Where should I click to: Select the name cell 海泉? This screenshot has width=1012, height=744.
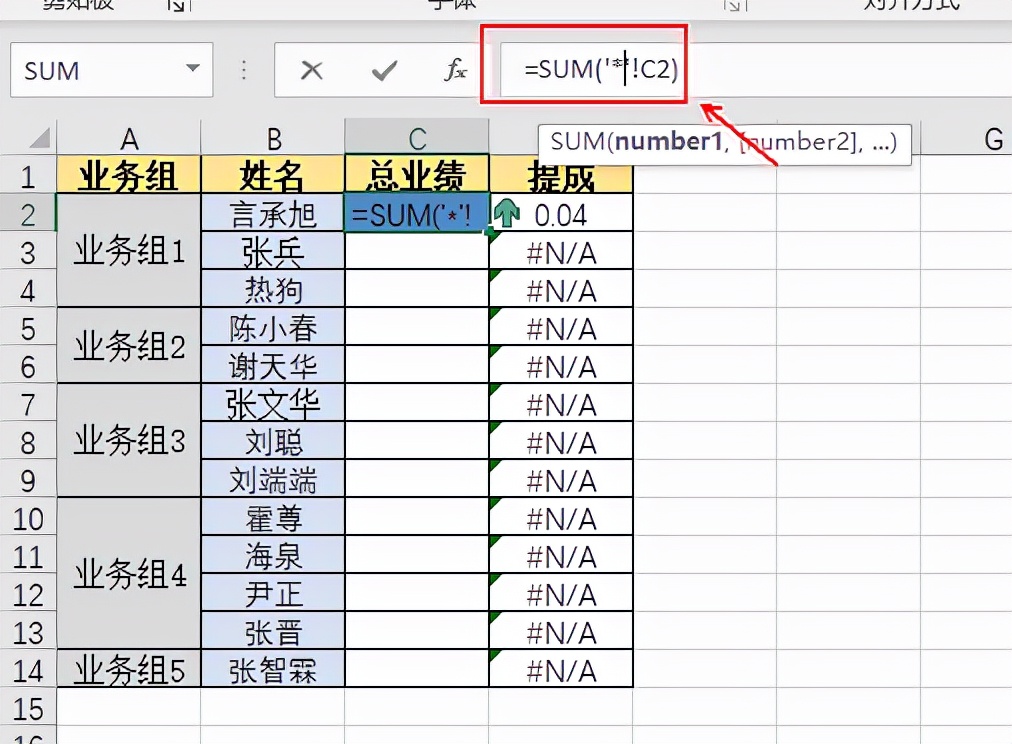tap(273, 556)
